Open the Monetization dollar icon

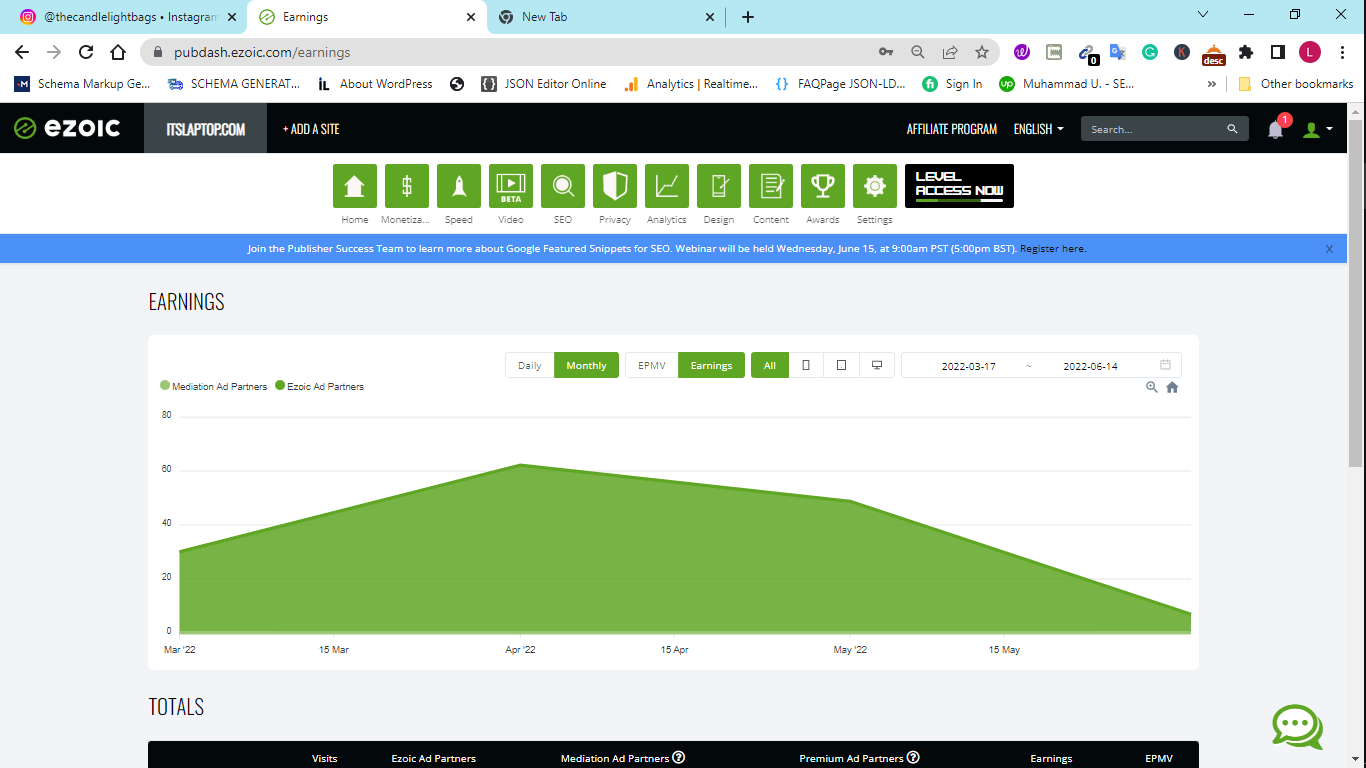pyautogui.click(x=406, y=186)
